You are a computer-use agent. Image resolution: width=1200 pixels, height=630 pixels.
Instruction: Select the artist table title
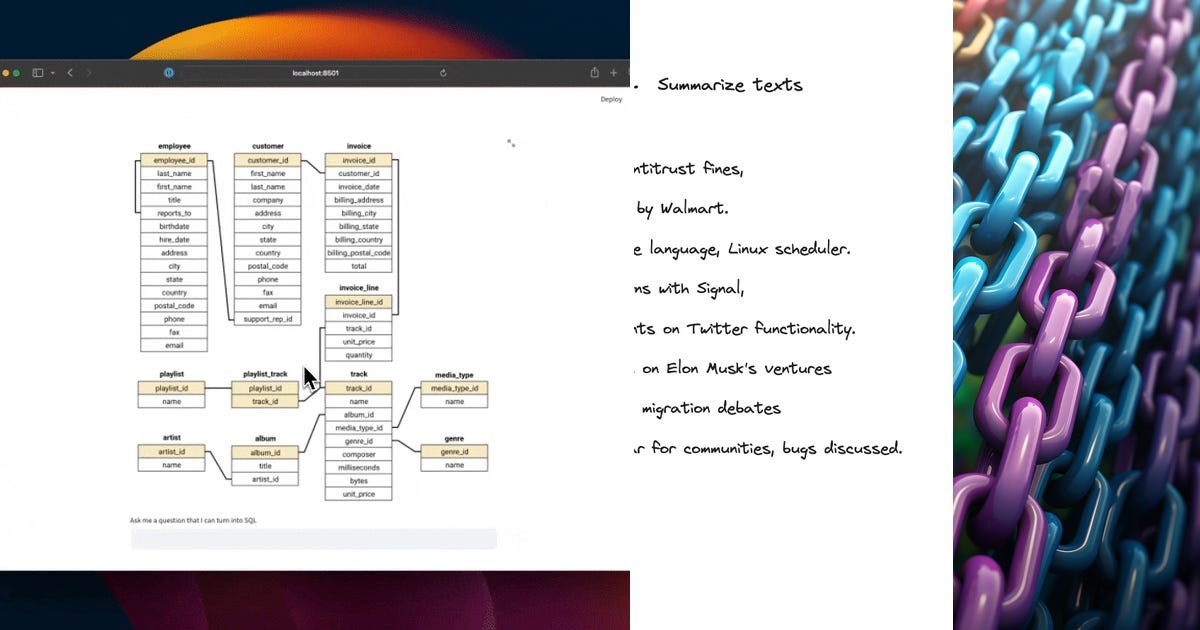pyautogui.click(x=171, y=438)
